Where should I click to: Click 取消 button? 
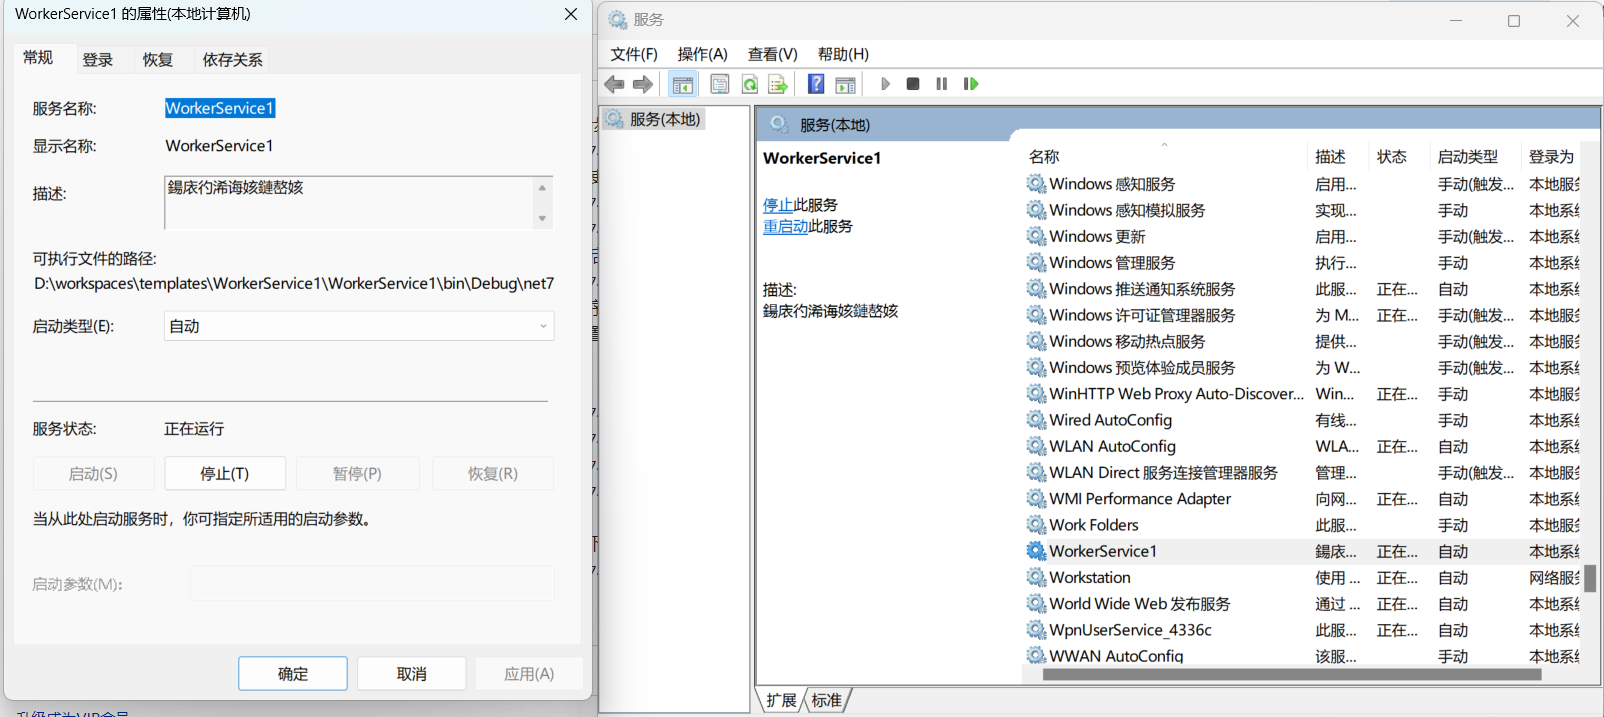pos(412,673)
